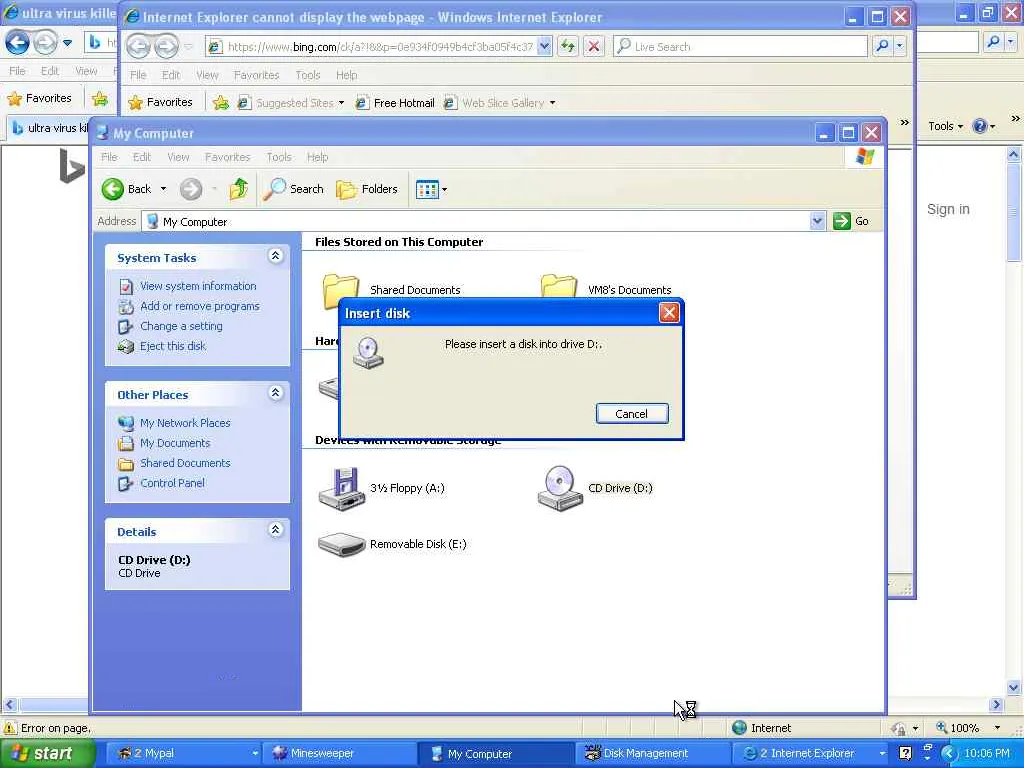Open File menu in My Computer
1024x768 pixels.
109,157
